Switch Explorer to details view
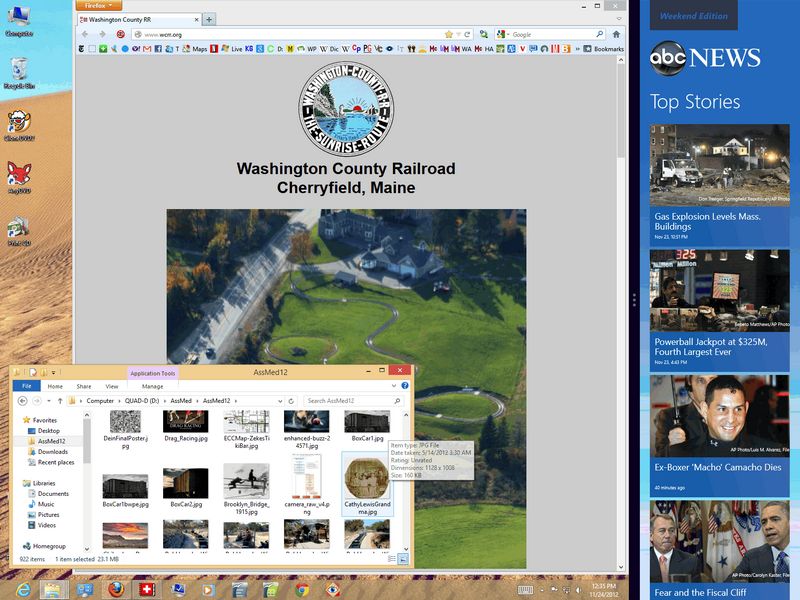The height and width of the screenshot is (600, 800). [x=392, y=559]
